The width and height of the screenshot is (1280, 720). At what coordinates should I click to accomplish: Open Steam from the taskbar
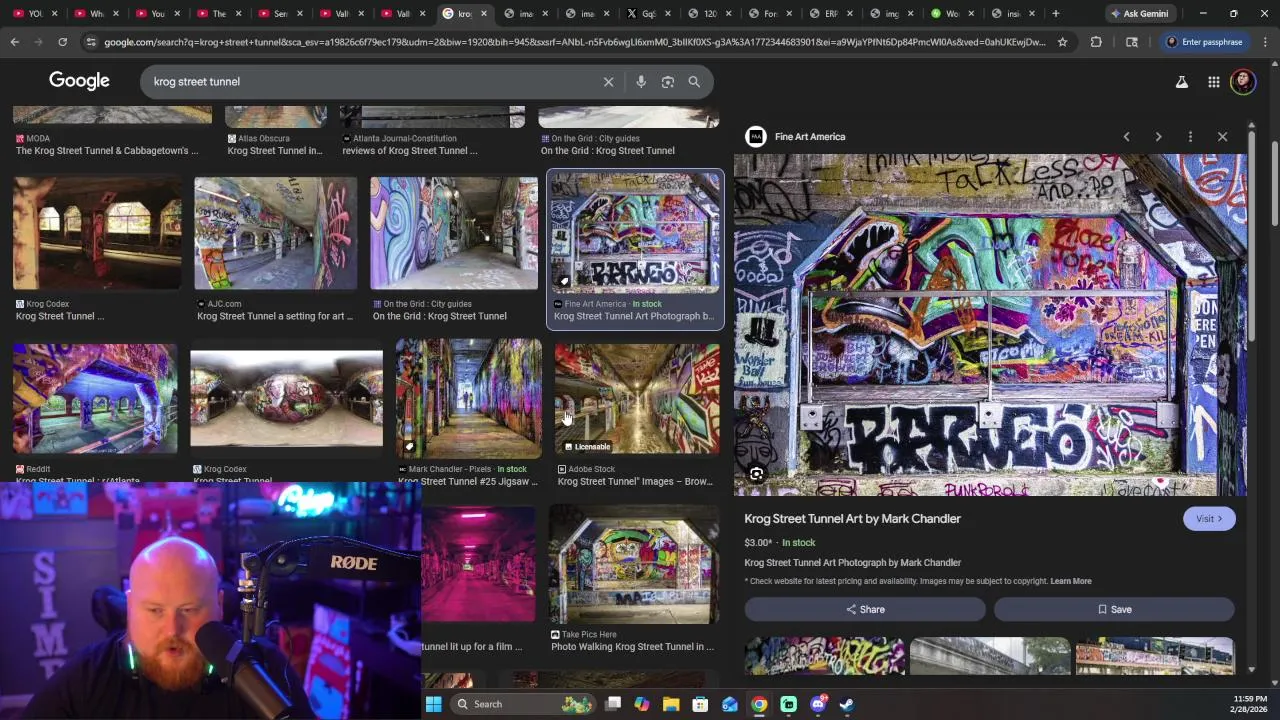point(847,704)
